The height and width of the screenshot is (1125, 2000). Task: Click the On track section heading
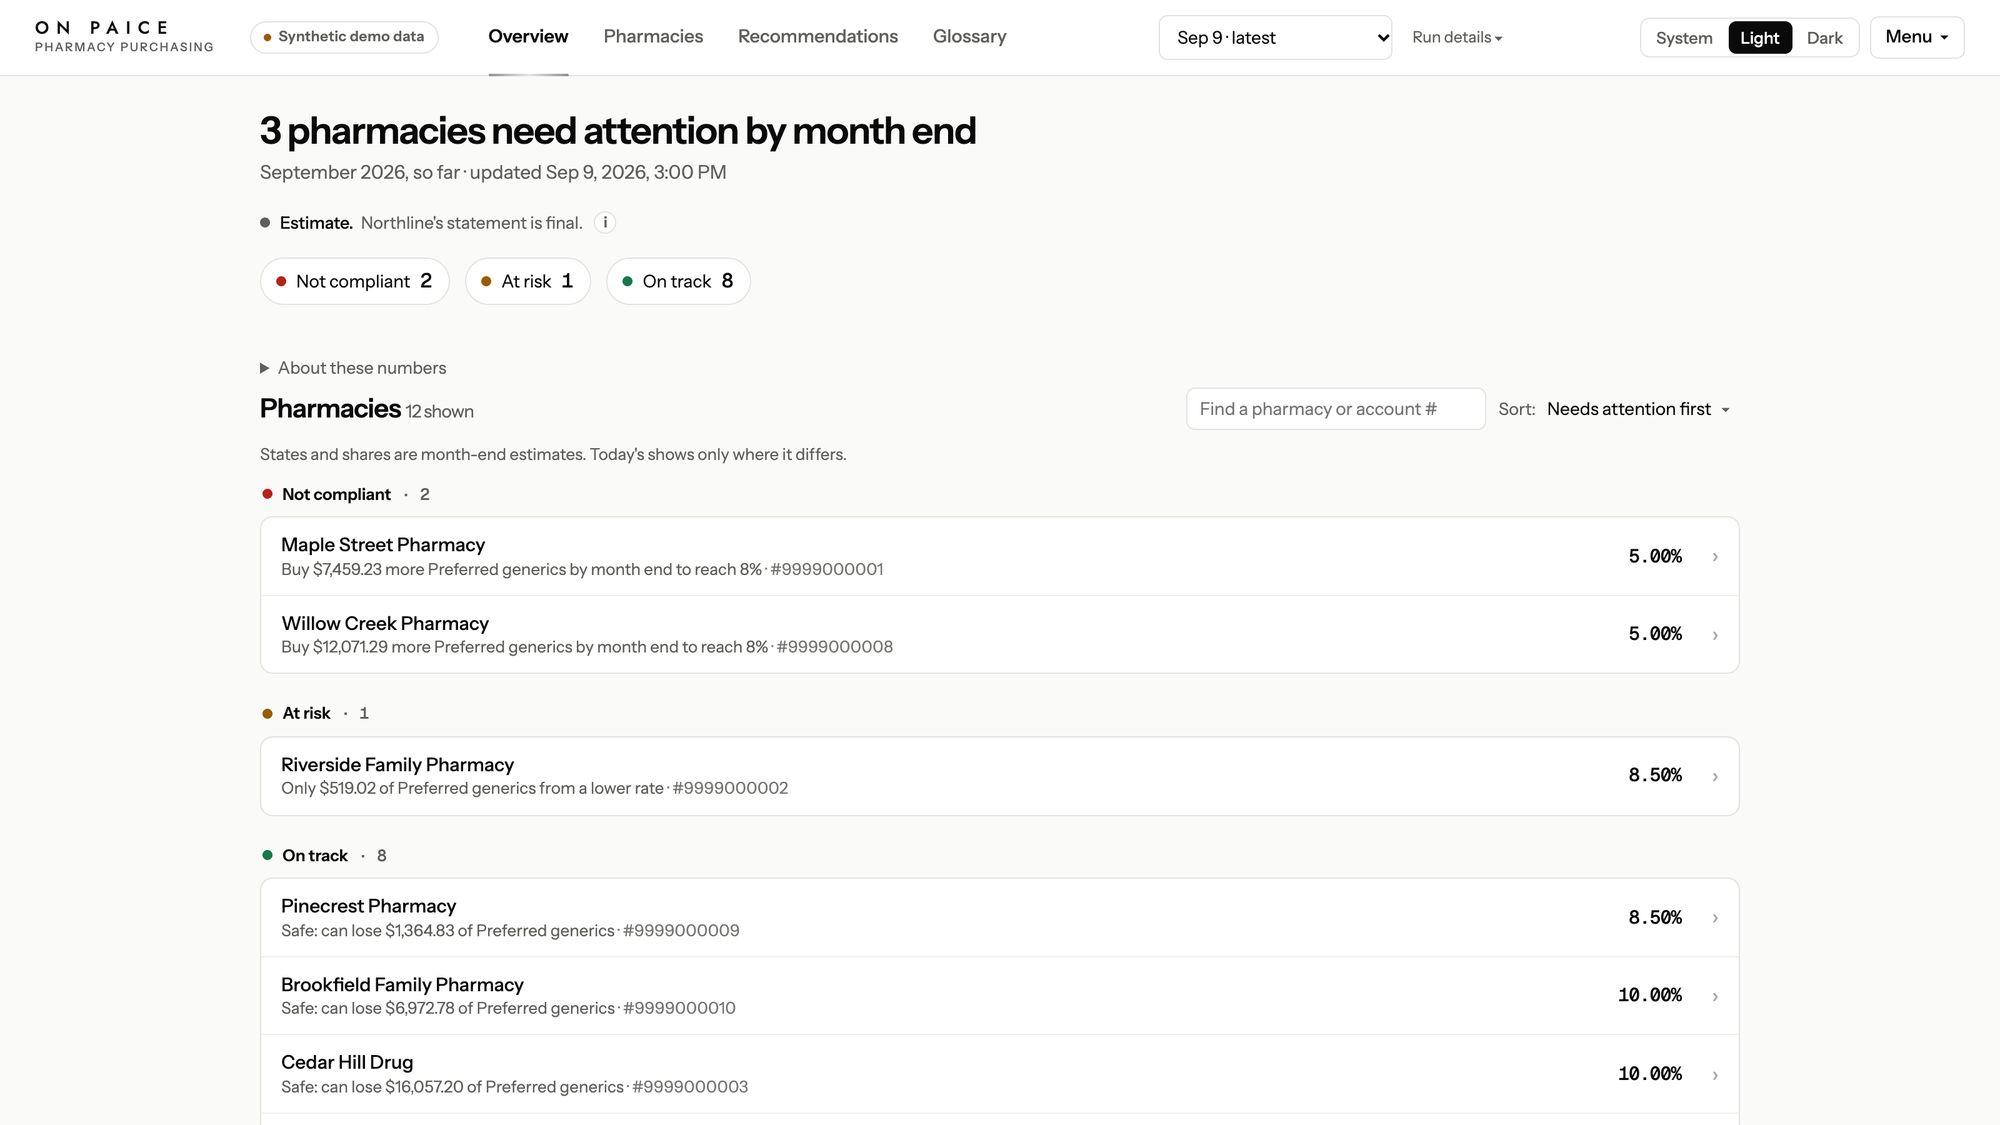click(x=315, y=855)
